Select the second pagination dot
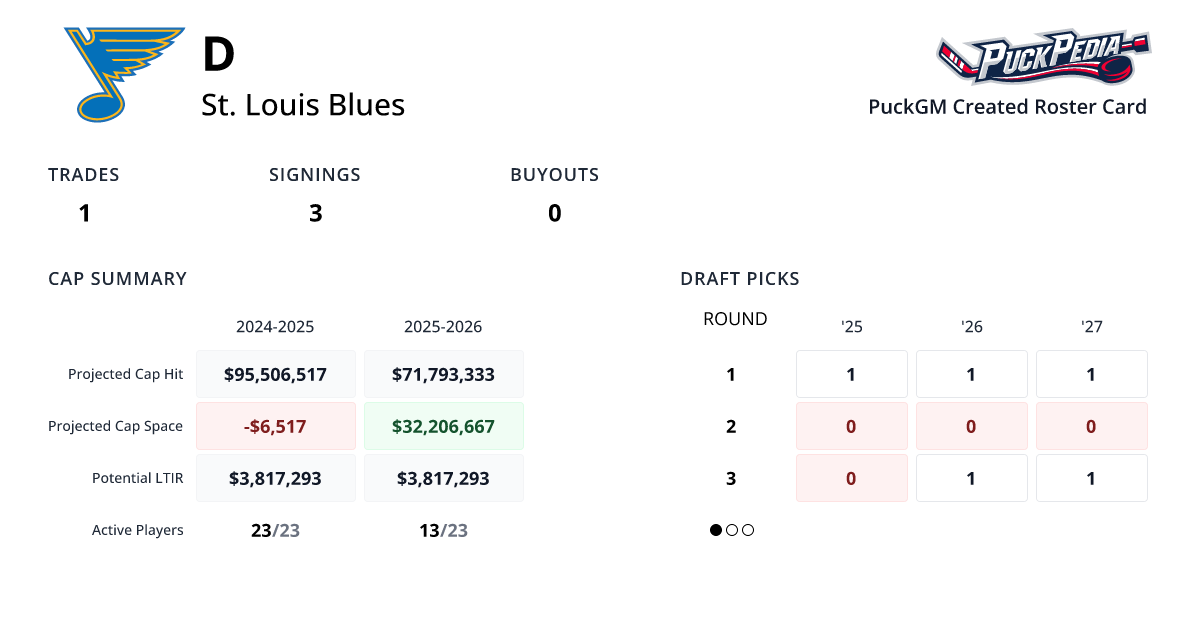The width and height of the screenshot is (1200, 630). (x=732, y=530)
